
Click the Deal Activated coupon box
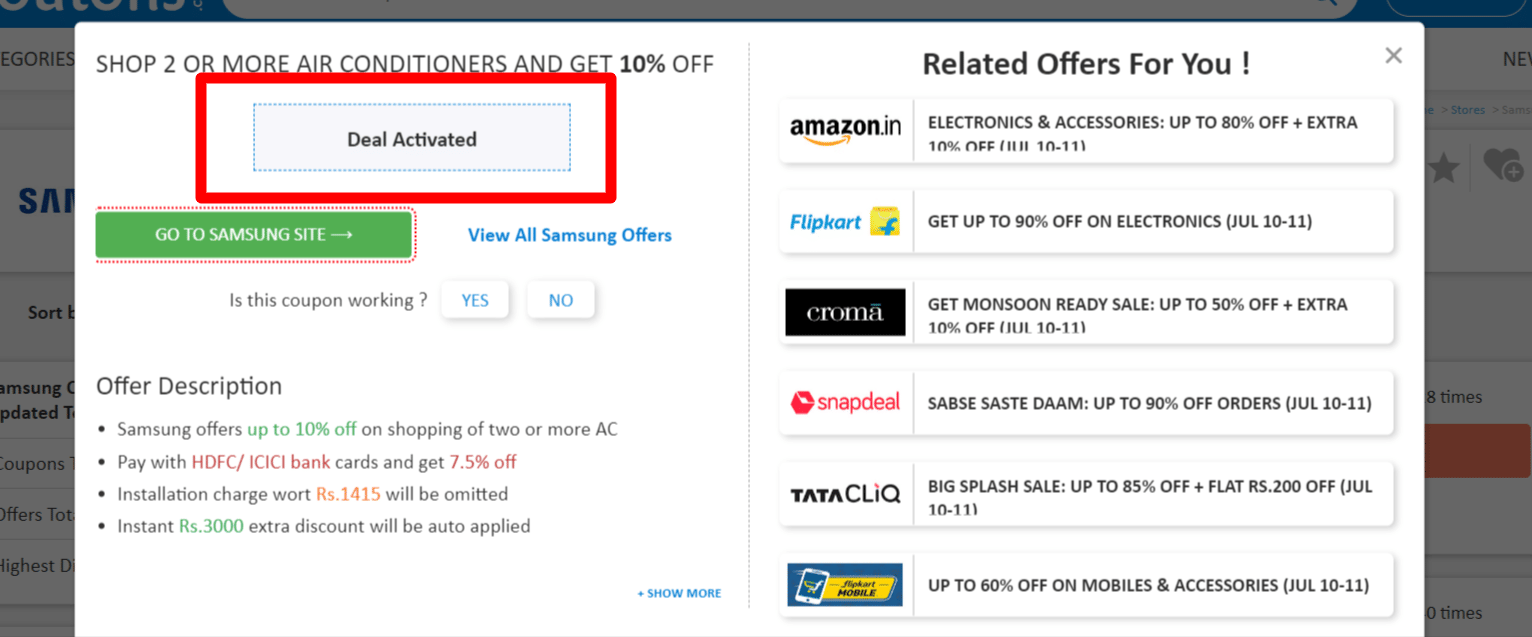pos(411,139)
